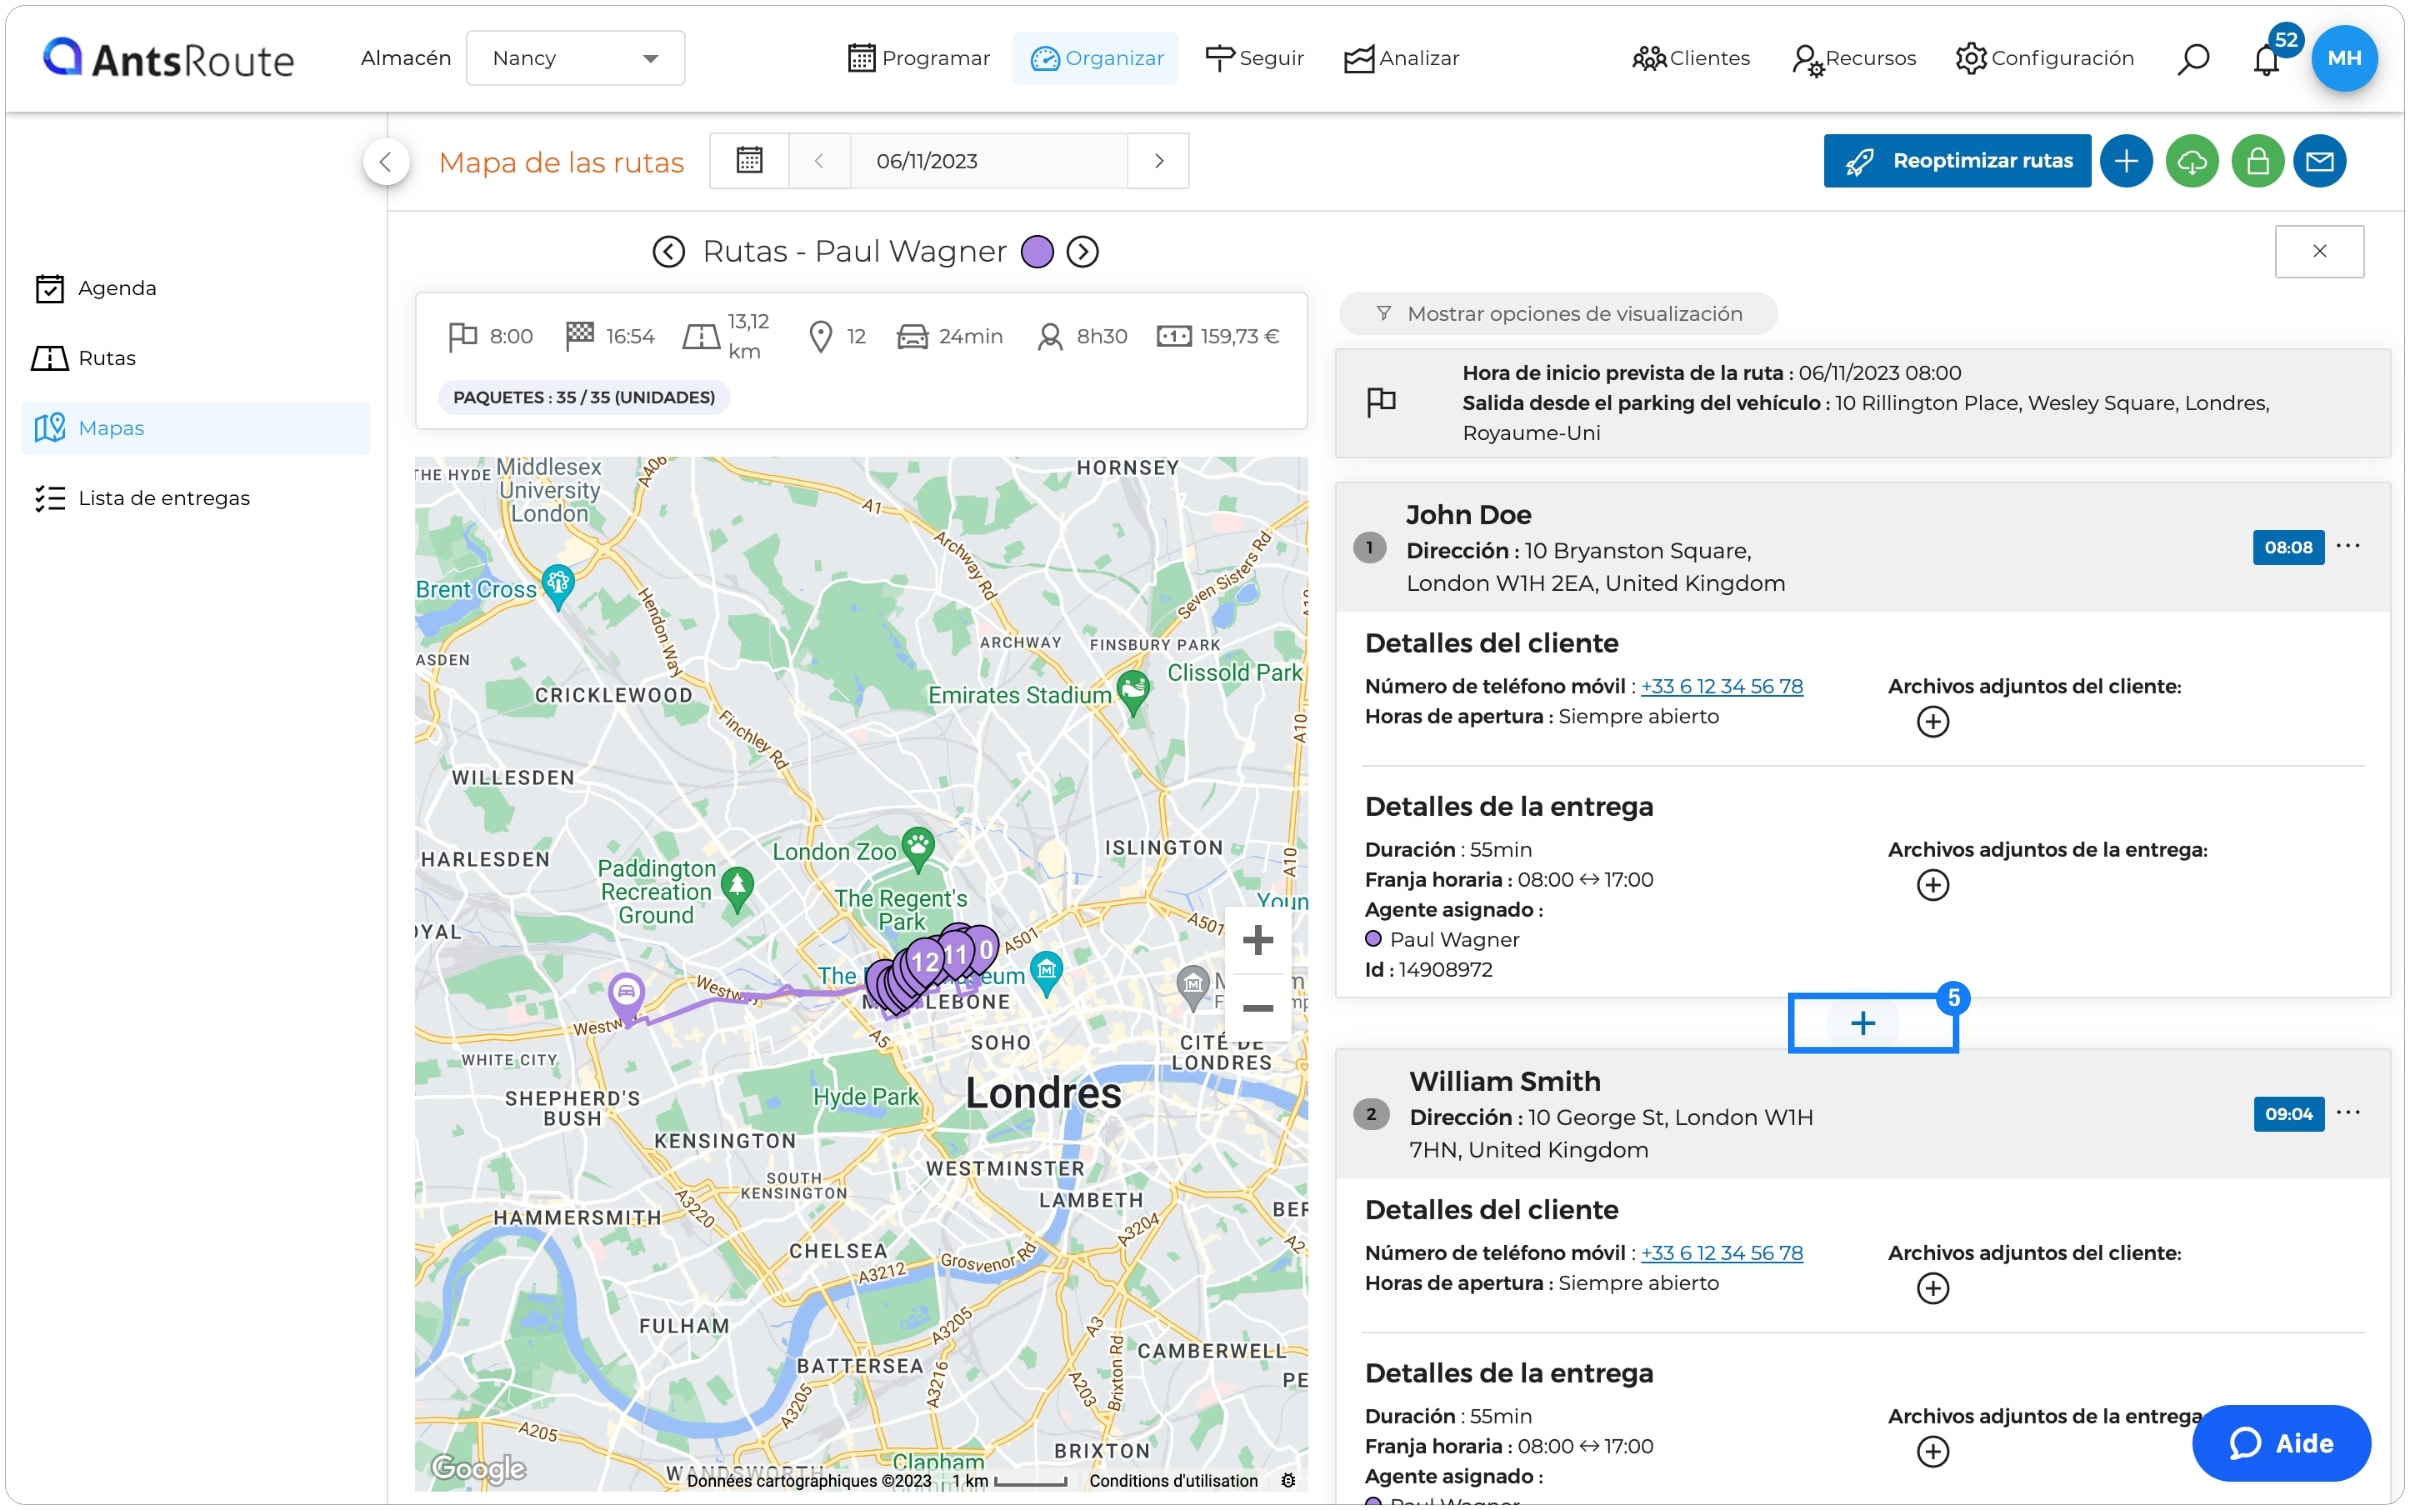Screen dimensions: 2410x1510
Task: Add delivery attachment for John Doe
Action: [x=1932, y=885]
